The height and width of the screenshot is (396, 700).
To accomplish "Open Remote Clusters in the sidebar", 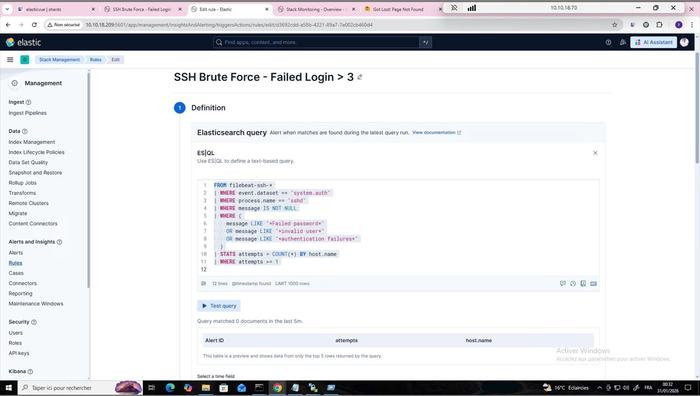I will 29,203.
